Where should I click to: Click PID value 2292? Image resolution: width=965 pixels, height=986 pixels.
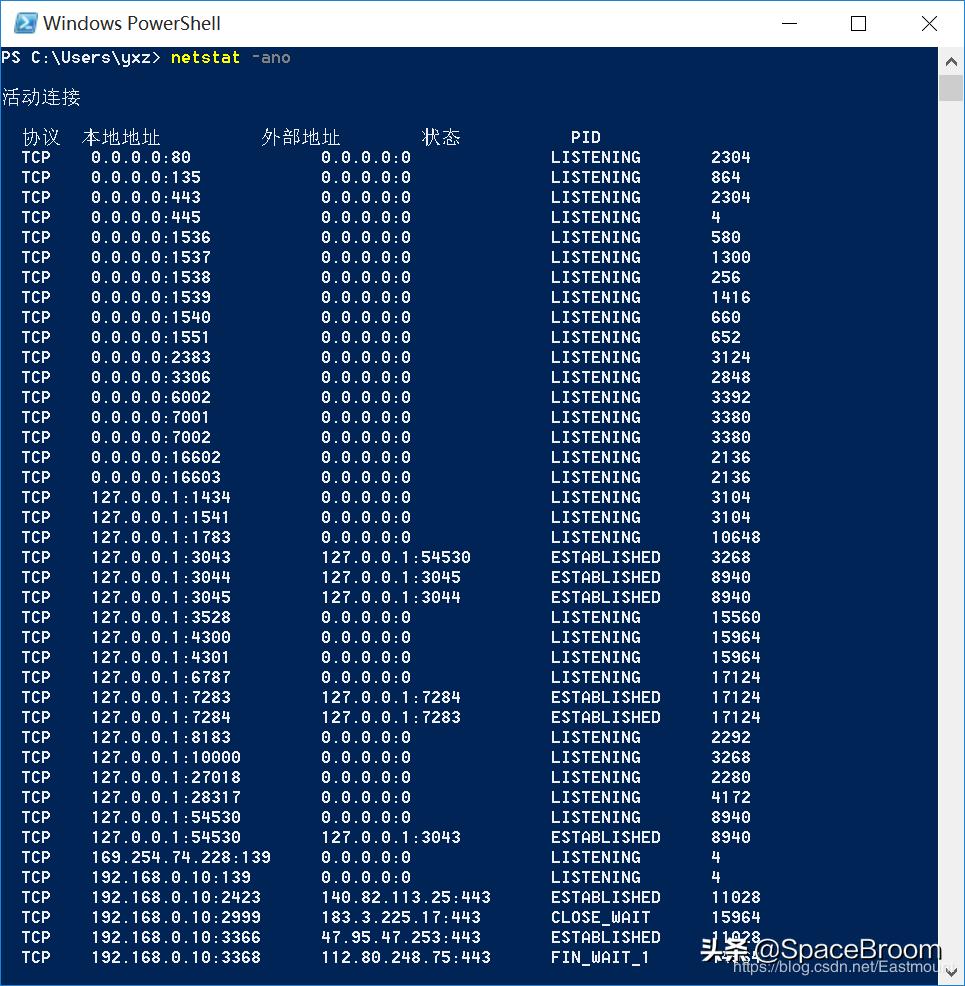click(731, 738)
